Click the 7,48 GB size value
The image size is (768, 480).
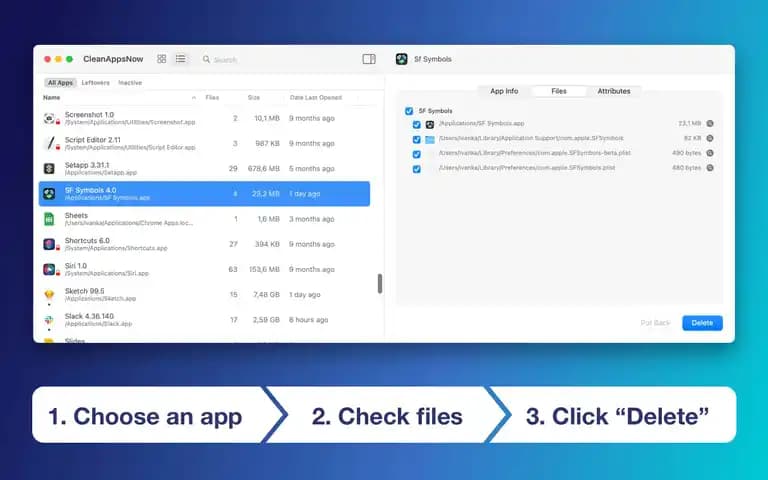[266, 295]
